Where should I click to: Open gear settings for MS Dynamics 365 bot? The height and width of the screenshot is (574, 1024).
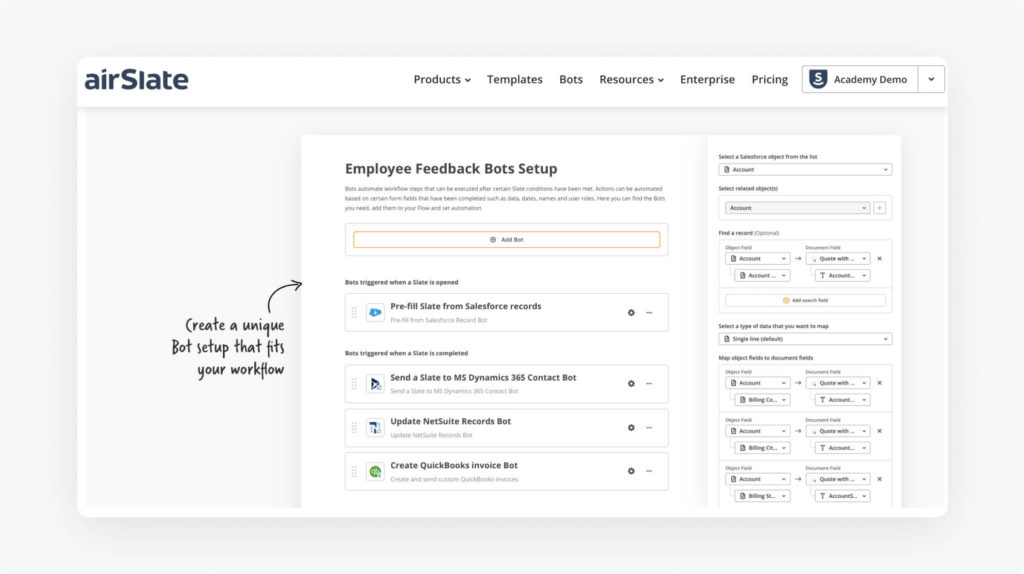point(631,383)
